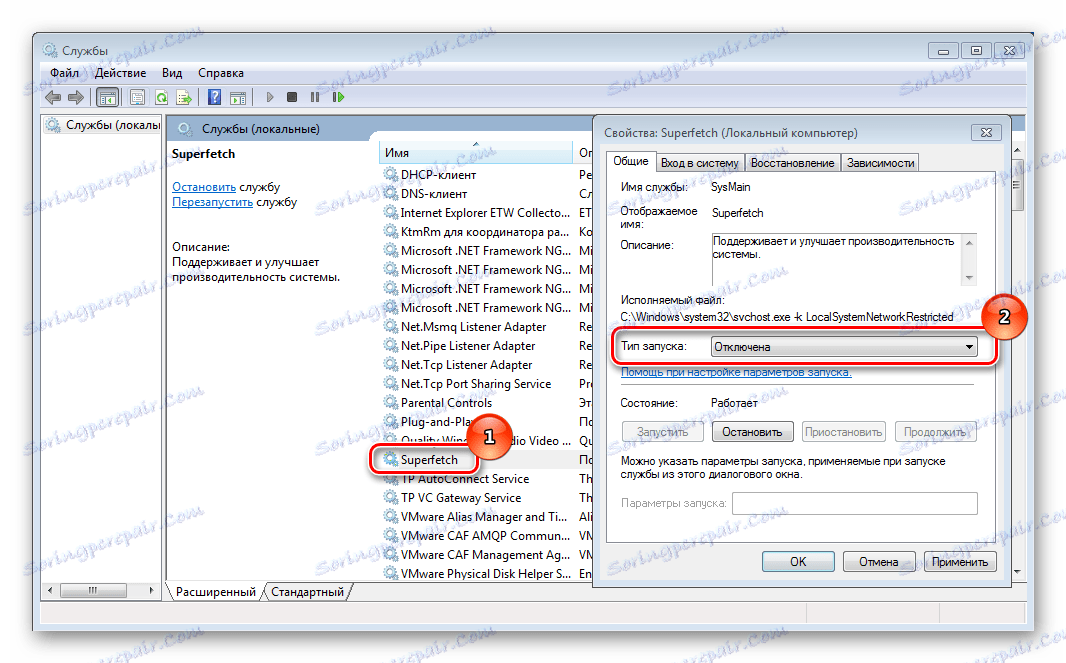
Task: Click left pane horizontal scrollbar right arrow
Action: [152, 590]
